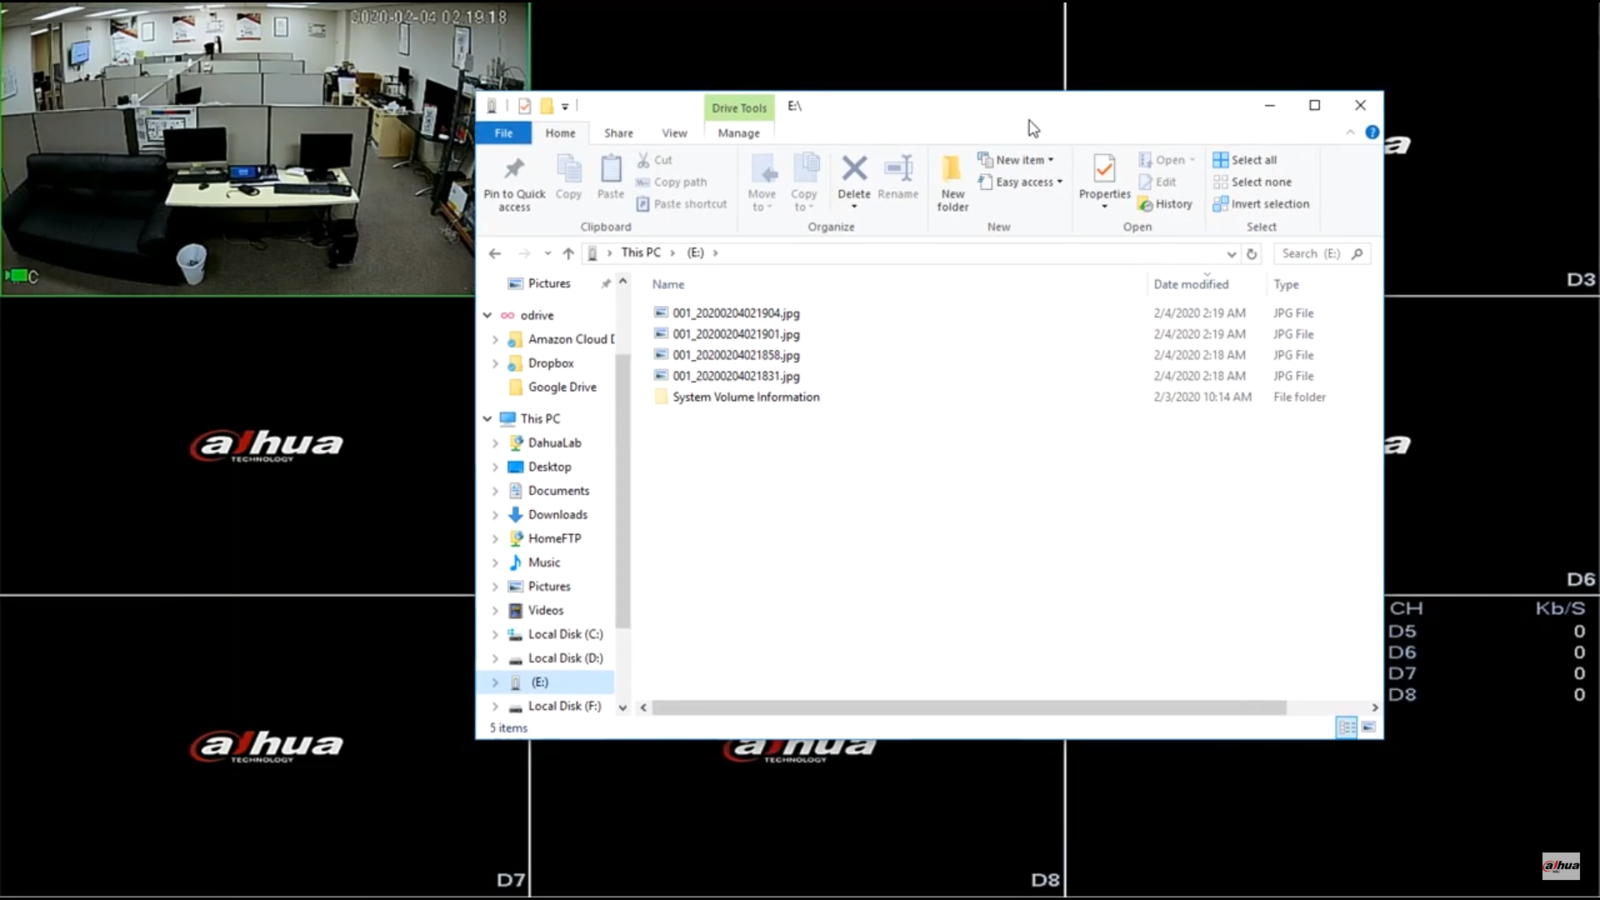Select Desktop in the navigation pane
This screenshot has height=900, width=1600.
pyautogui.click(x=549, y=467)
